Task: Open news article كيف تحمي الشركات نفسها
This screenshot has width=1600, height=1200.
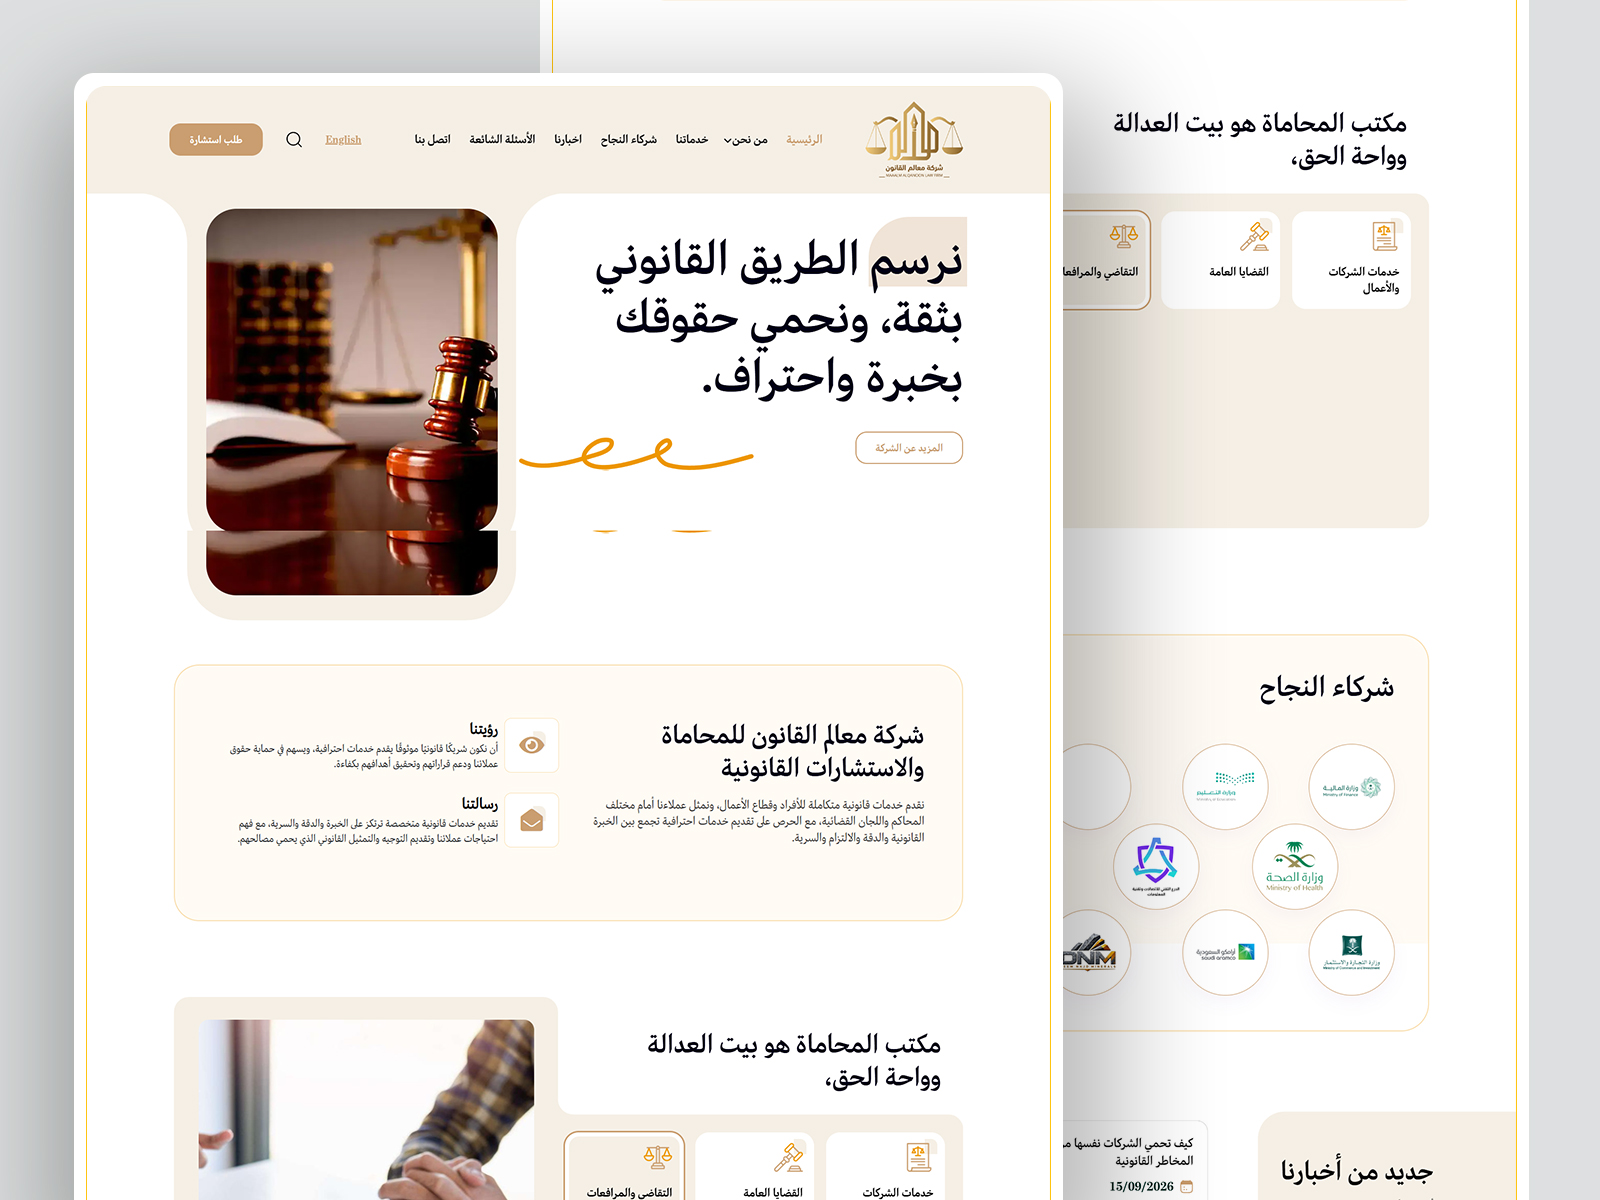Action: [x=1129, y=1152]
